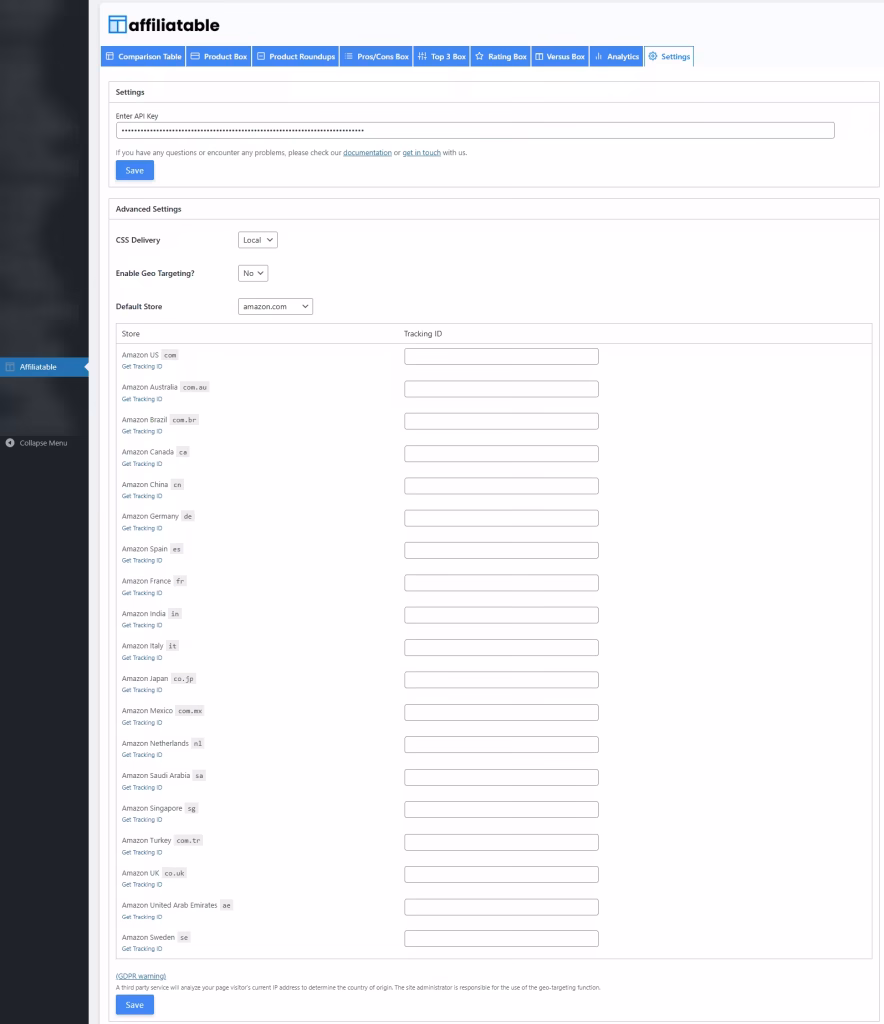The height and width of the screenshot is (1024, 884).
Task: Click the Settings gear icon
Action: [x=653, y=56]
